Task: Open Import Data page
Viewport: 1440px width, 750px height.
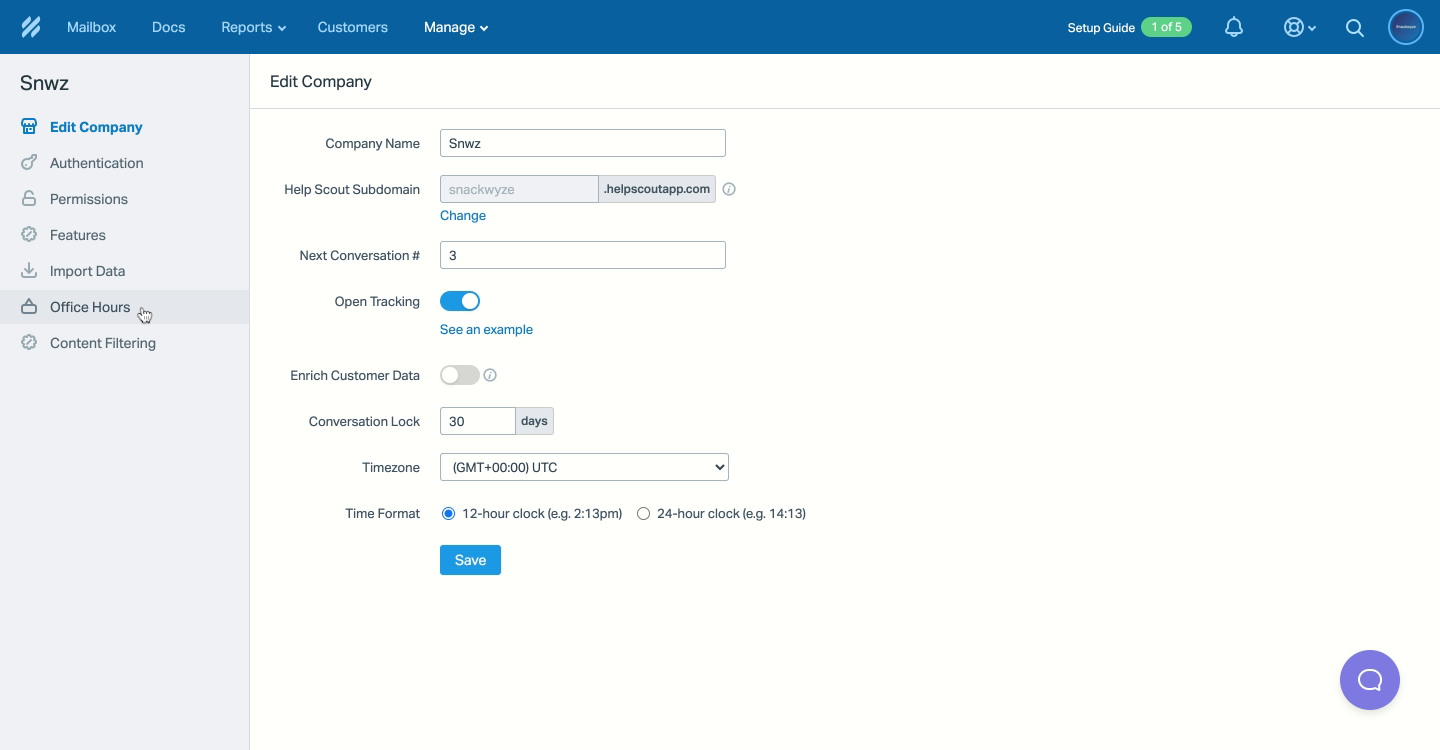Action: click(88, 271)
